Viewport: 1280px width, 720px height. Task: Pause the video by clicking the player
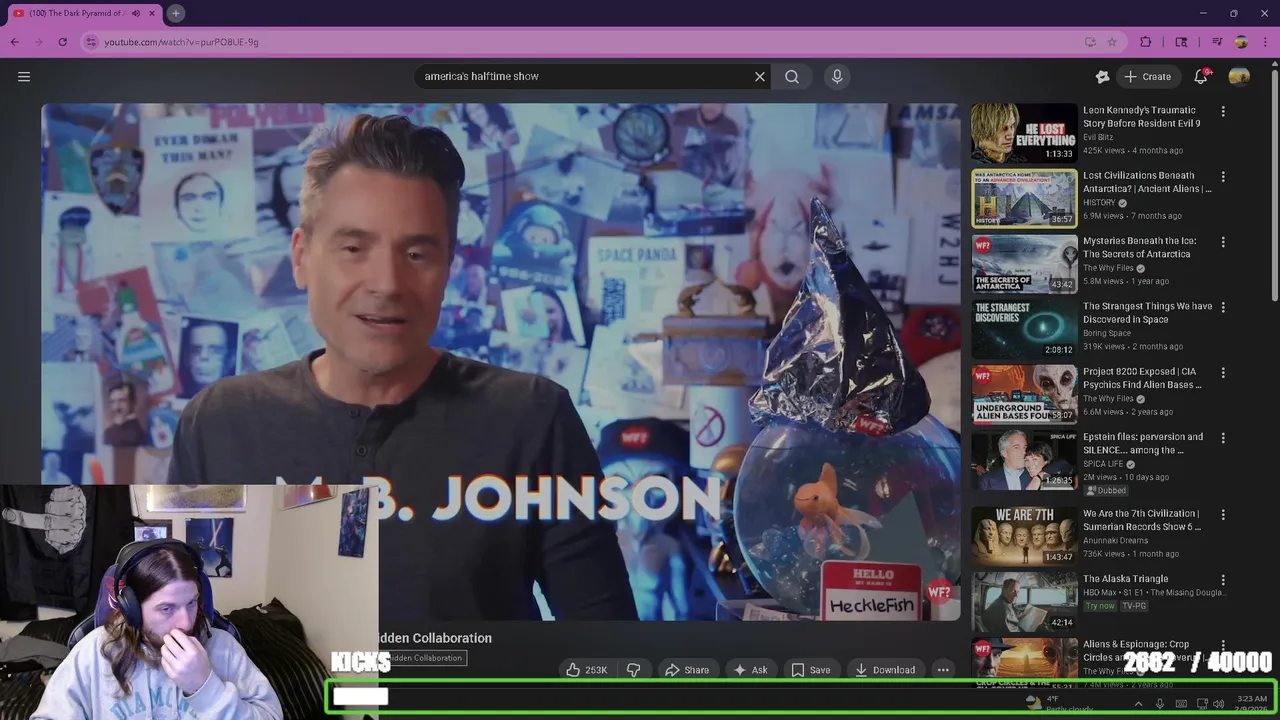501,361
